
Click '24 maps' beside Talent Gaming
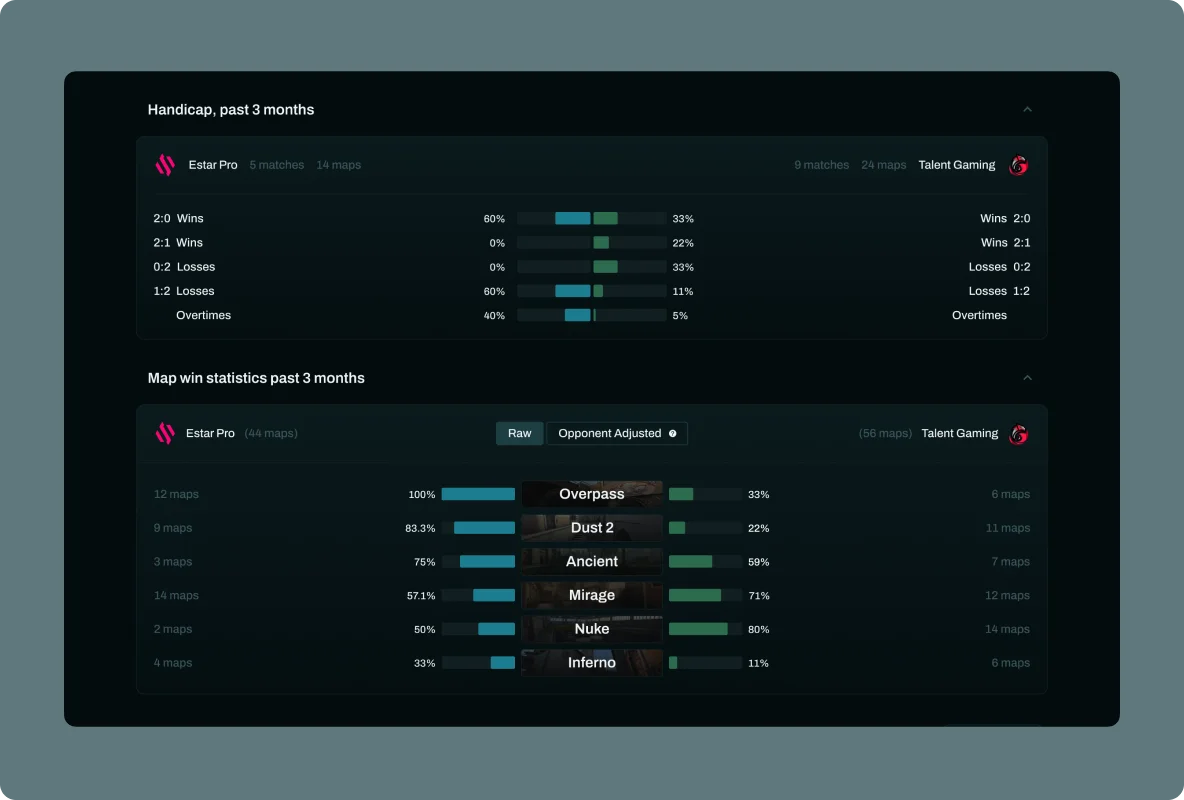pos(883,165)
